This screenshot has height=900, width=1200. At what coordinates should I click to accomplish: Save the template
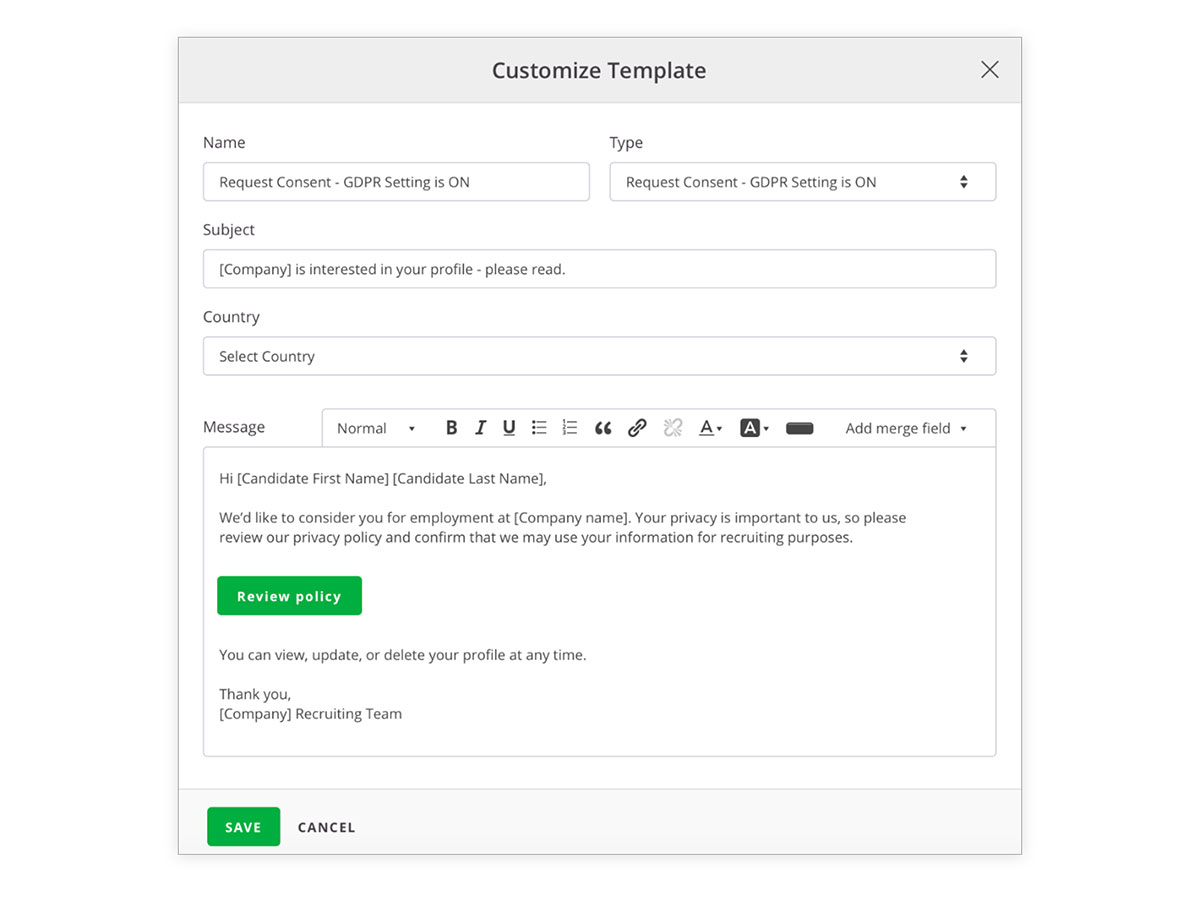[243, 827]
